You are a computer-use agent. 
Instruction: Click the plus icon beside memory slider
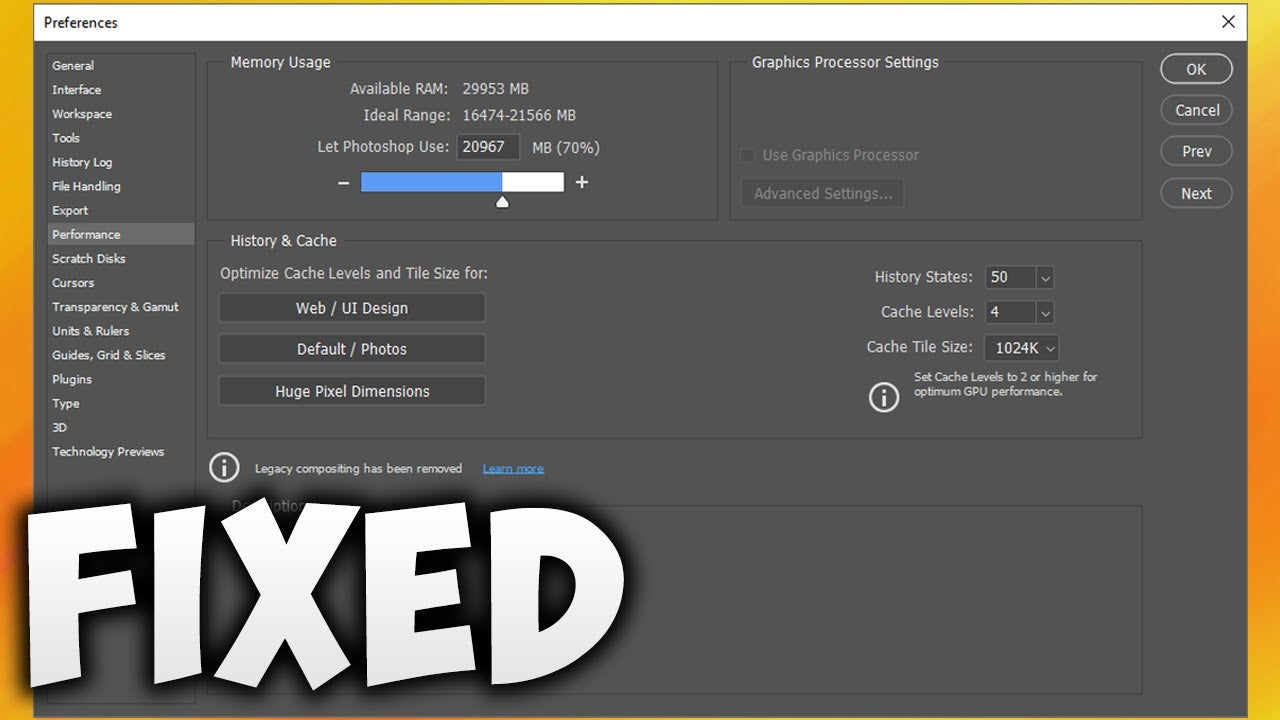point(582,183)
